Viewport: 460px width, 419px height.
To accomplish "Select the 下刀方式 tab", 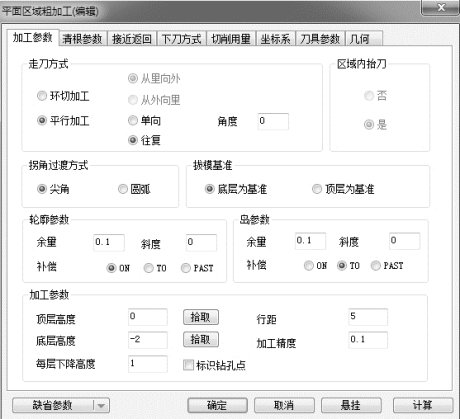I will point(181,39).
